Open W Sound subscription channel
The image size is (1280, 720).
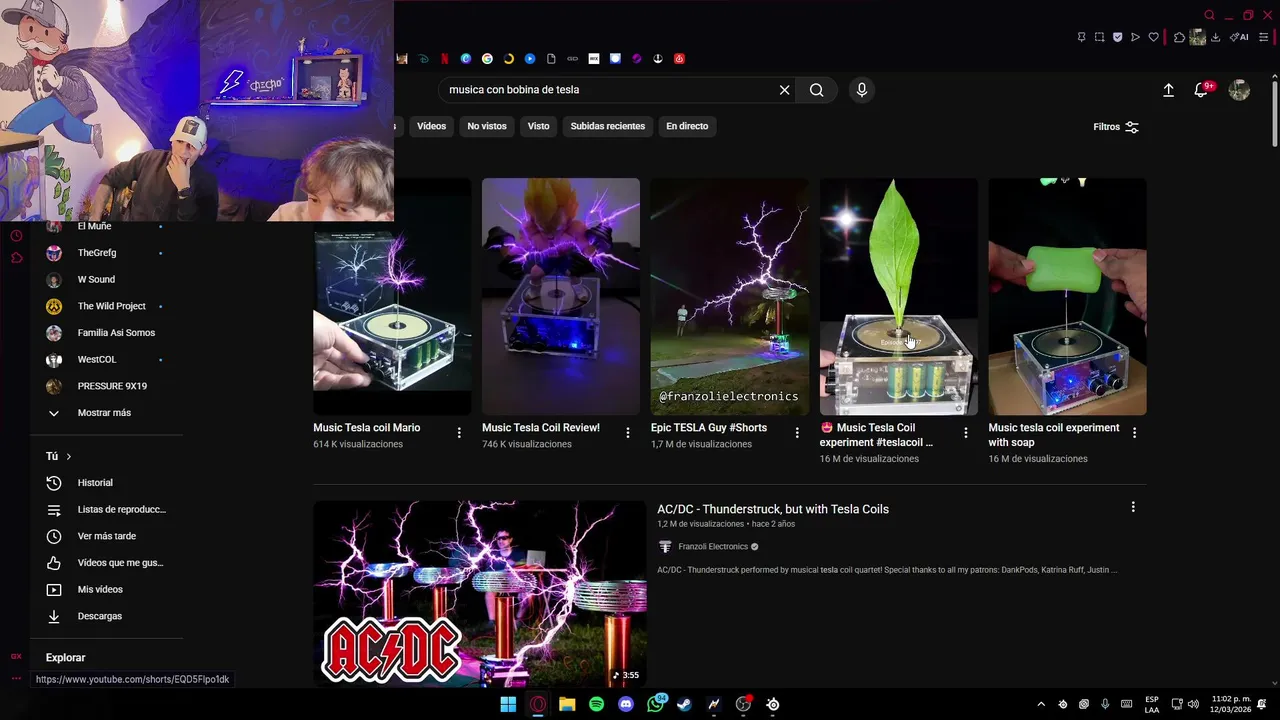coord(96,279)
